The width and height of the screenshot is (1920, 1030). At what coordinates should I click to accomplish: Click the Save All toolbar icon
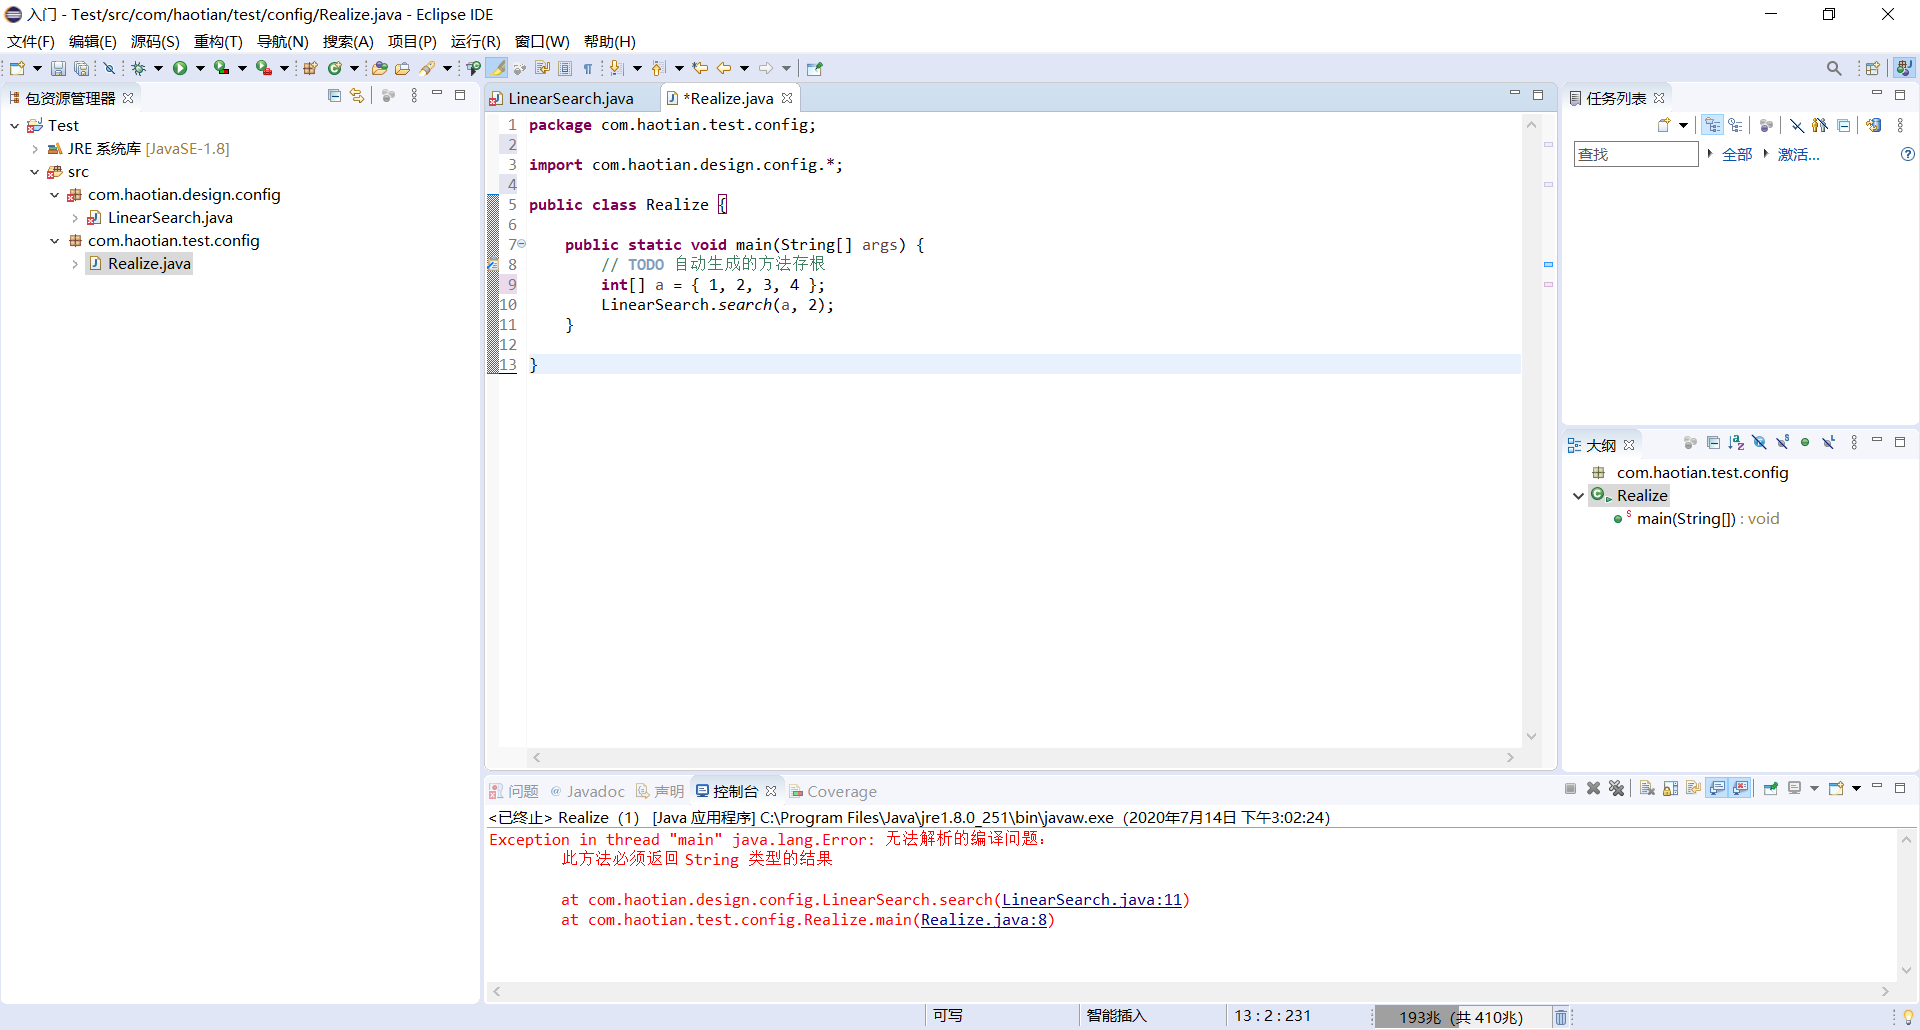pyautogui.click(x=82, y=68)
